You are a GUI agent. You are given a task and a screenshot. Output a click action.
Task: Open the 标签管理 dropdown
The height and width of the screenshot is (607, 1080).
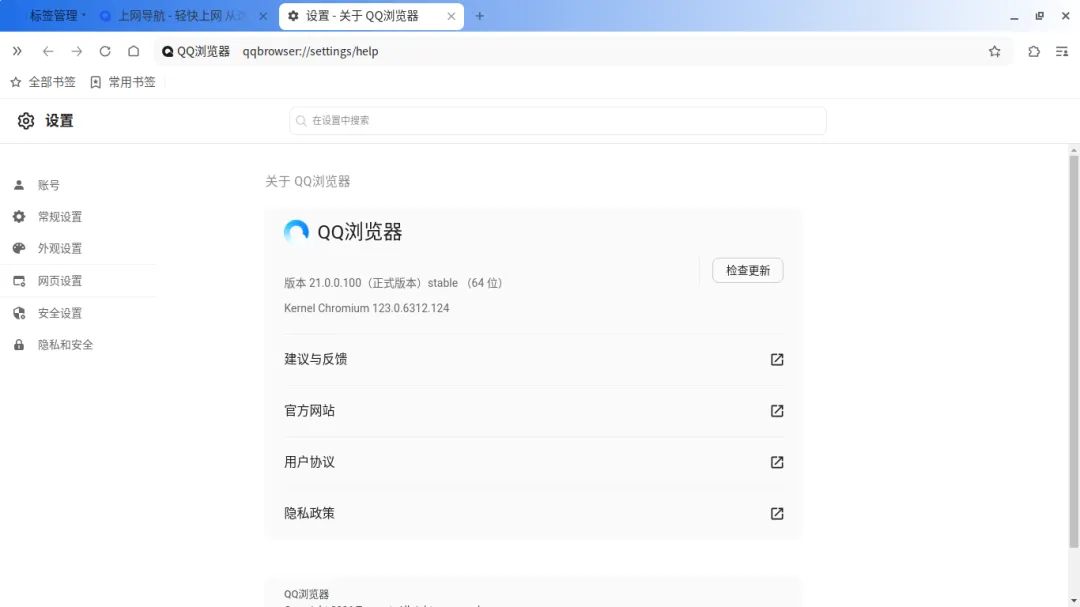(x=57, y=16)
